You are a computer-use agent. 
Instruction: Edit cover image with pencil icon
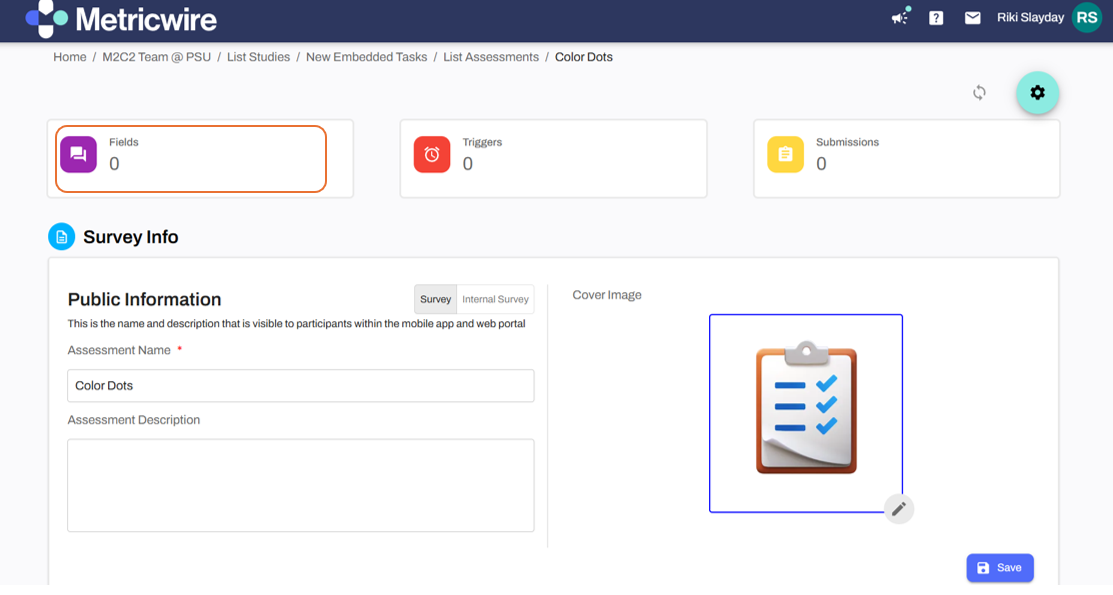coord(899,509)
